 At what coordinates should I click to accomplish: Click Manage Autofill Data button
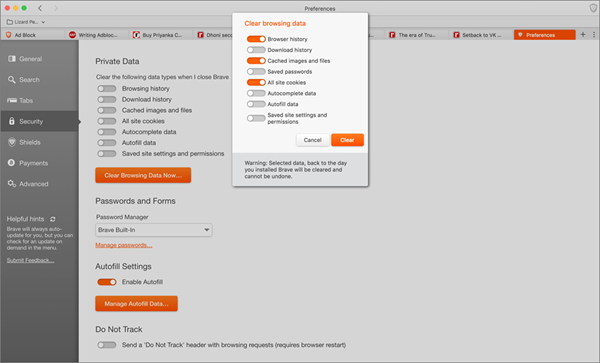pyautogui.click(x=136, y=304)
